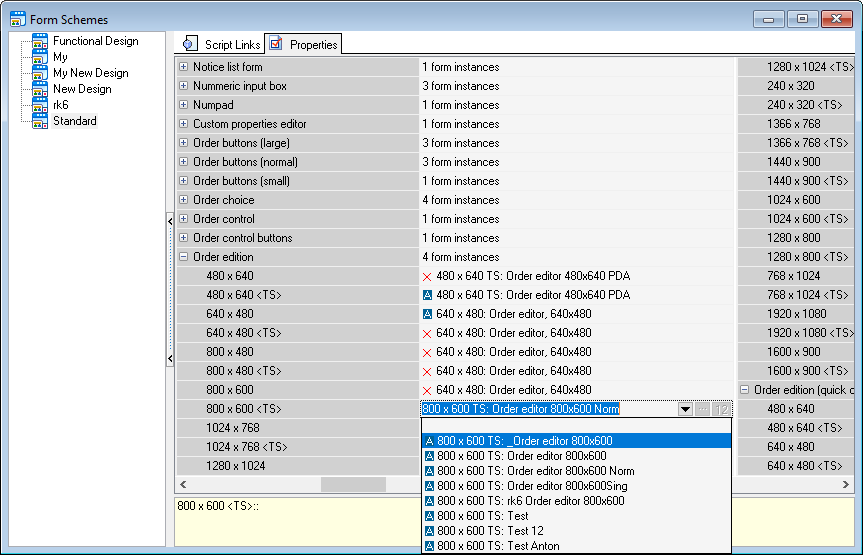The image size is (863, 555).
Task: Select the My scheme icon in tree
Action: [40, 57]
